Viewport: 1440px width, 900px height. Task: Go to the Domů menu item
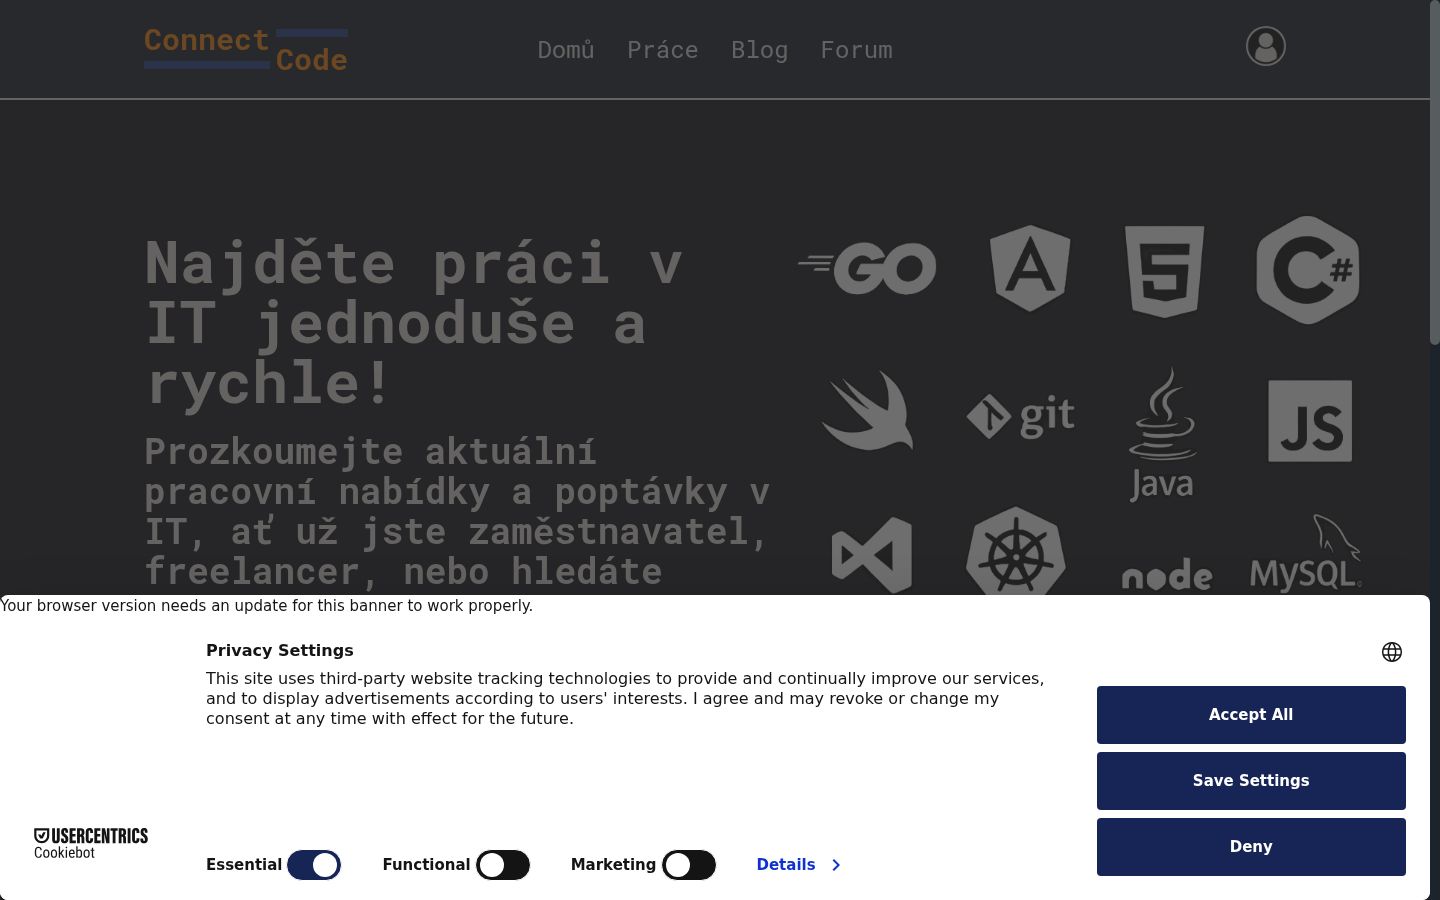pos(566,50)
